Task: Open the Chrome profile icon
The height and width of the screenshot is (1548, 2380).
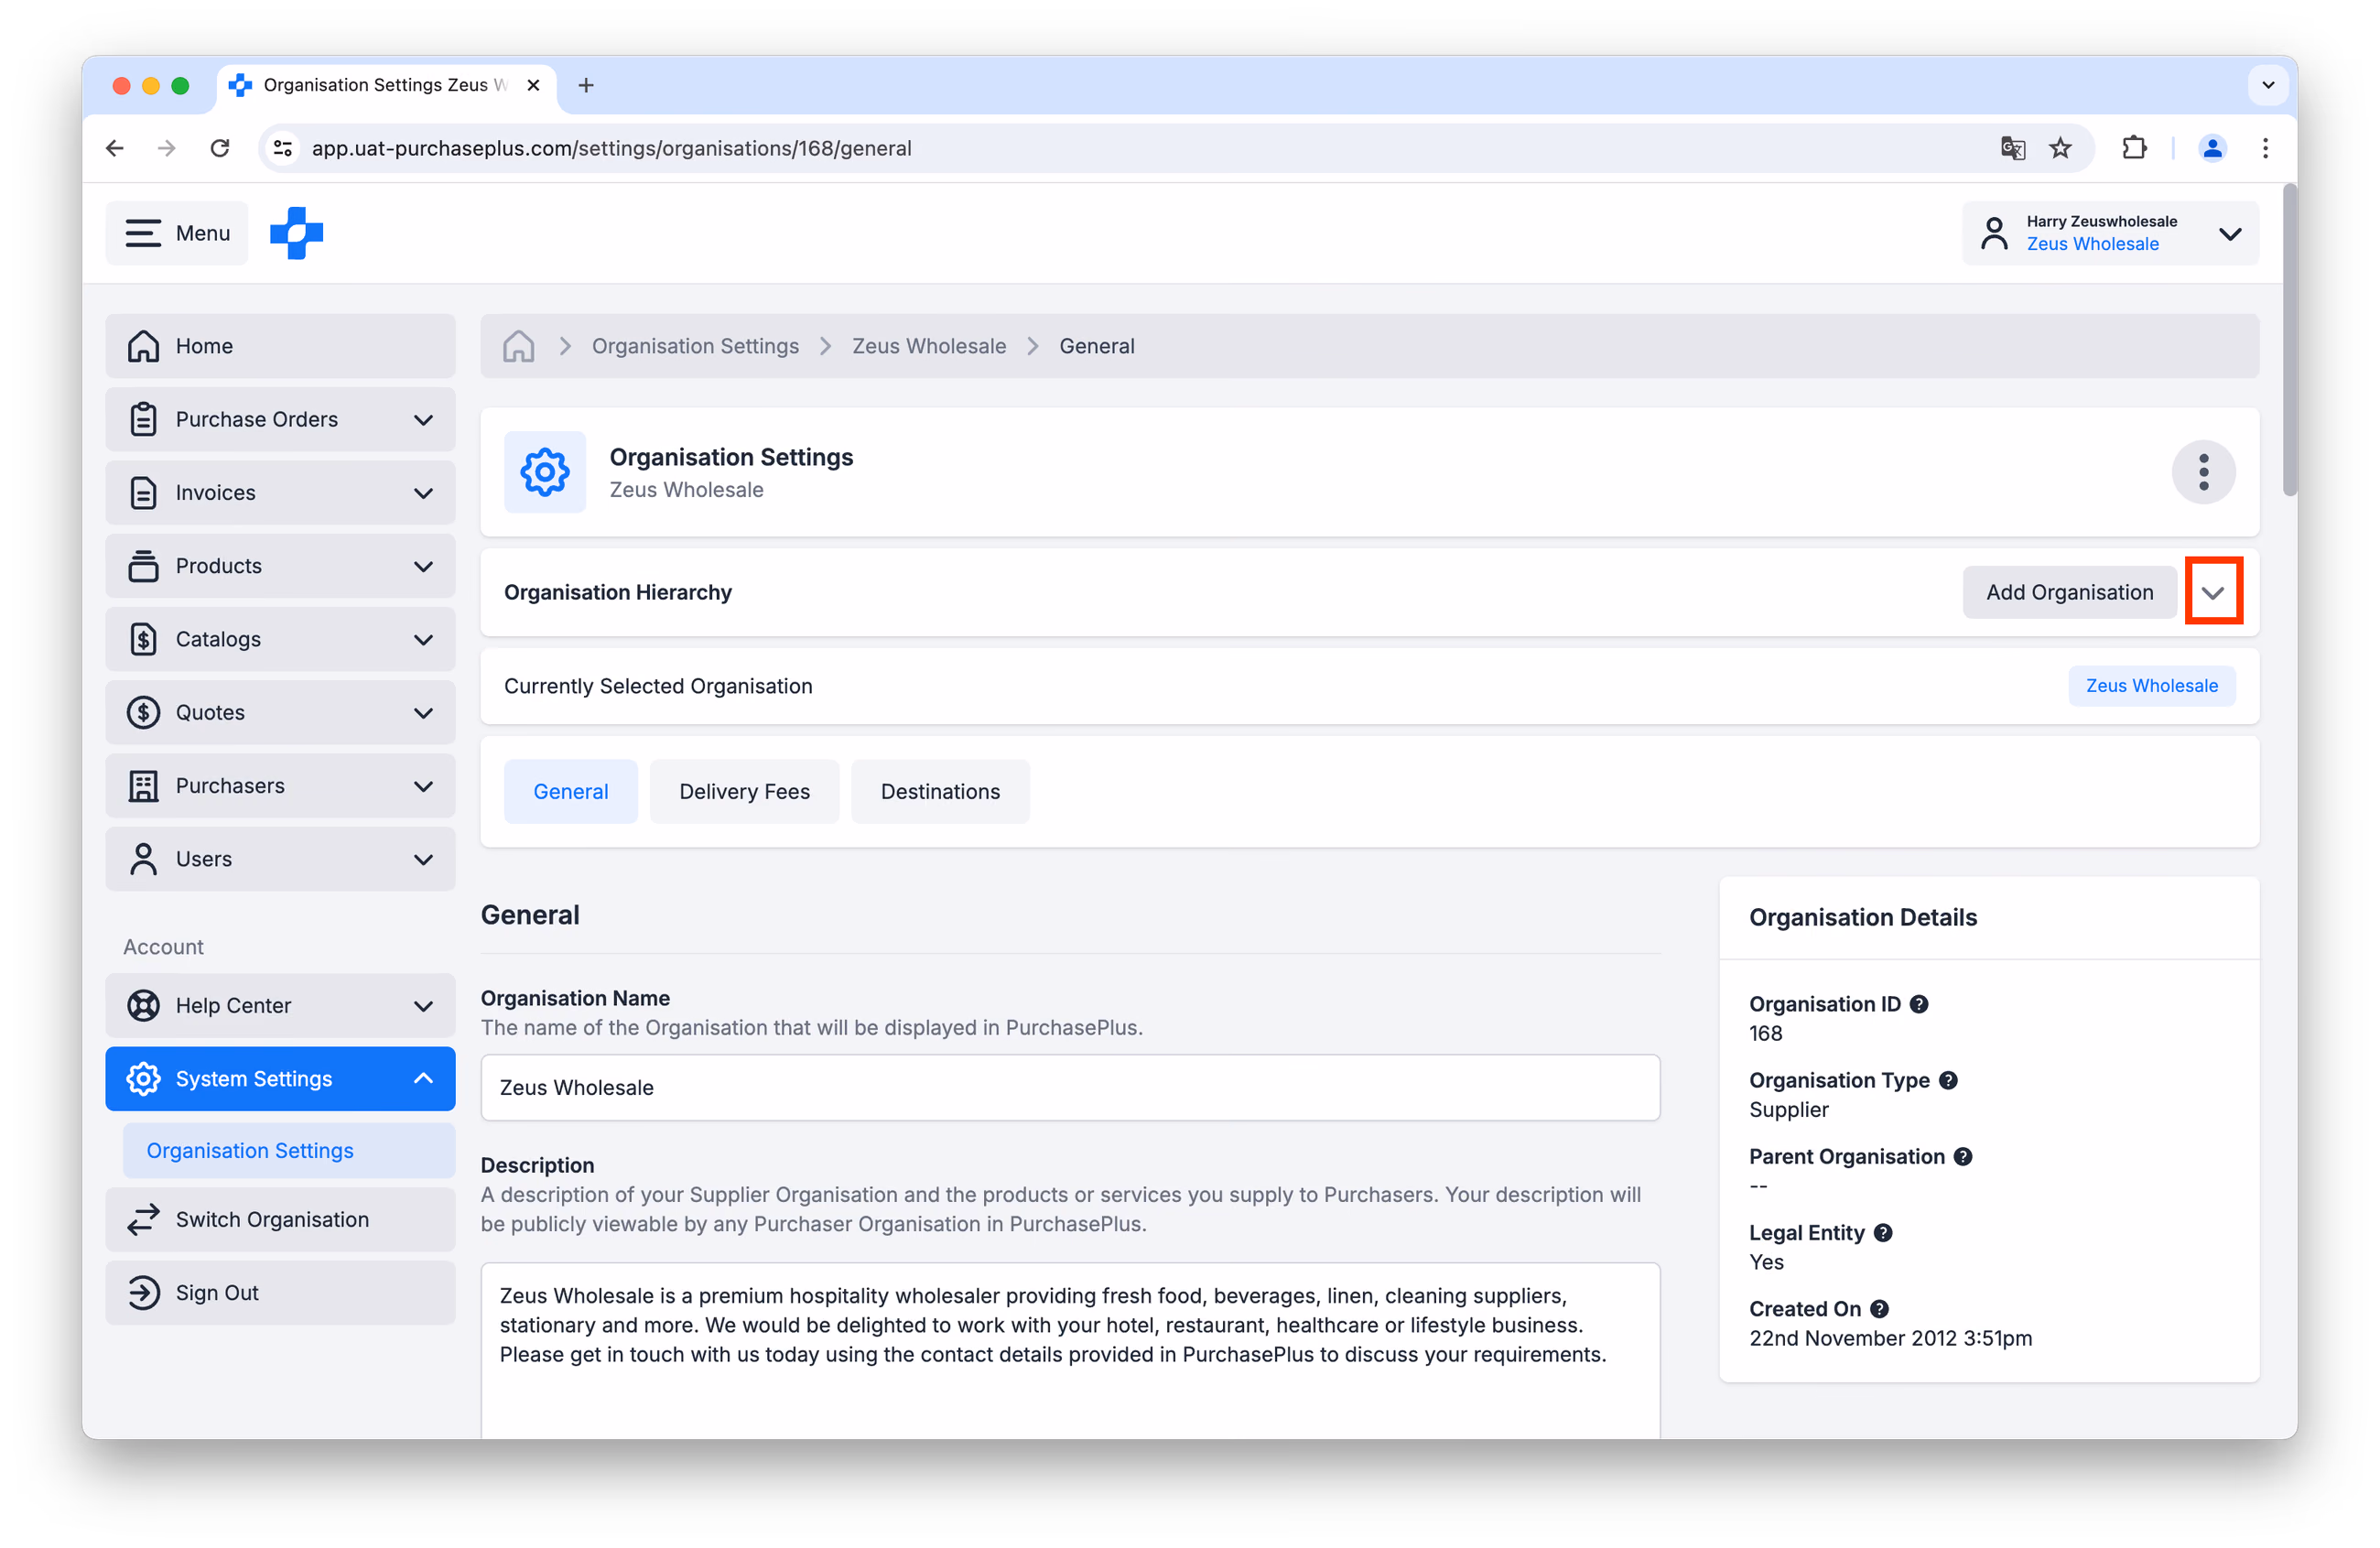Action: click(x=2212, y=148)
